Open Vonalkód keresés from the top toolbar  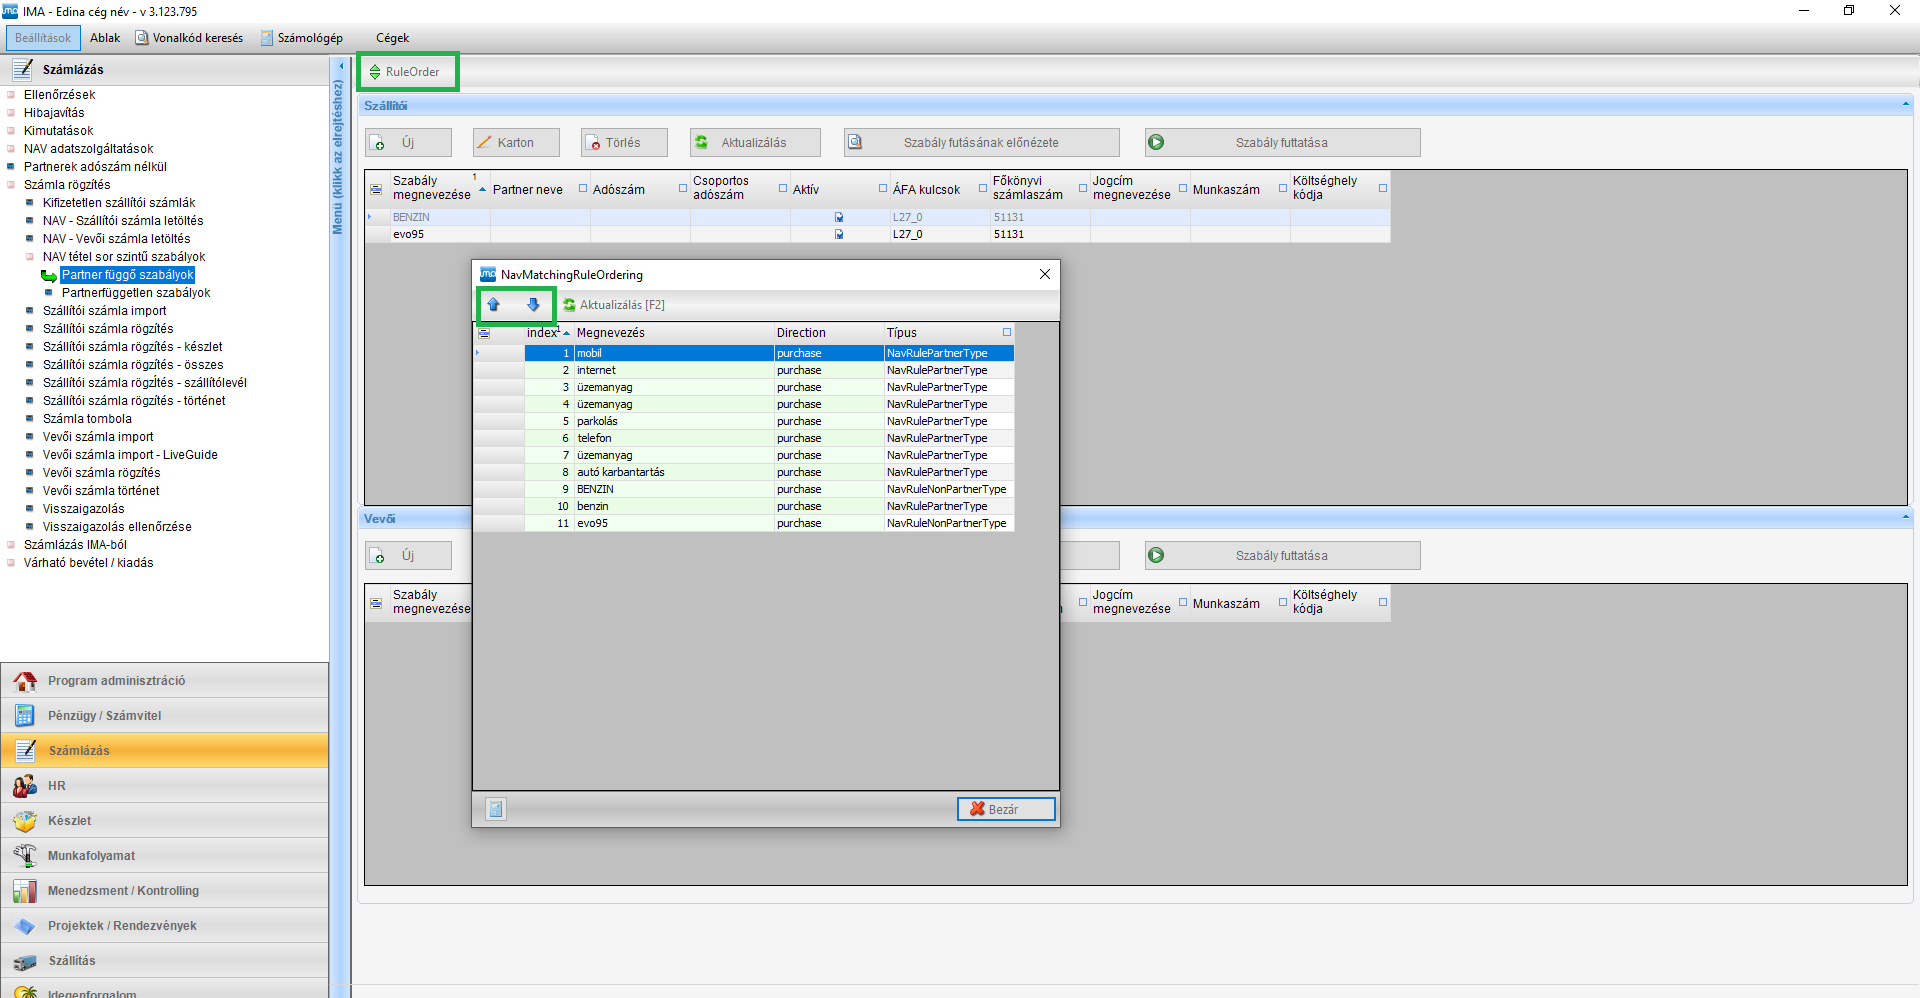coord(190,38)
